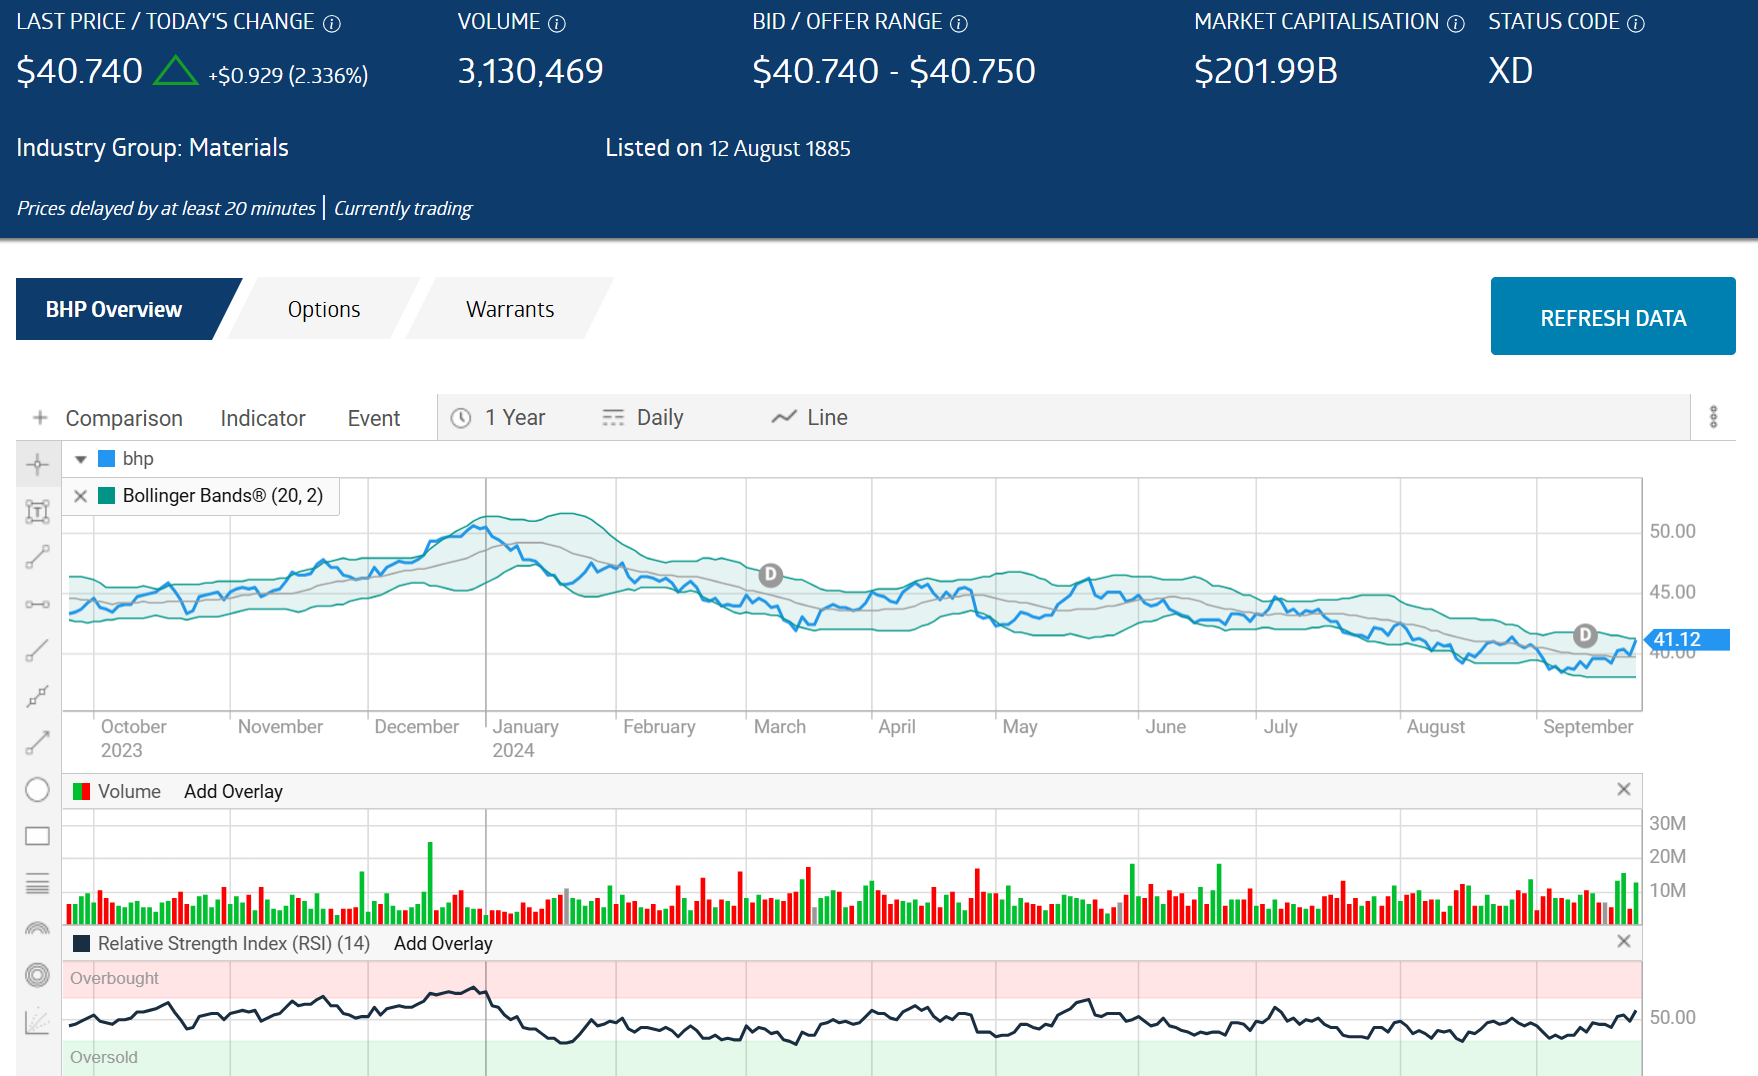Click the XD status code value
Viewport: 1758px width, 1076px height.
pos(1510,71)
